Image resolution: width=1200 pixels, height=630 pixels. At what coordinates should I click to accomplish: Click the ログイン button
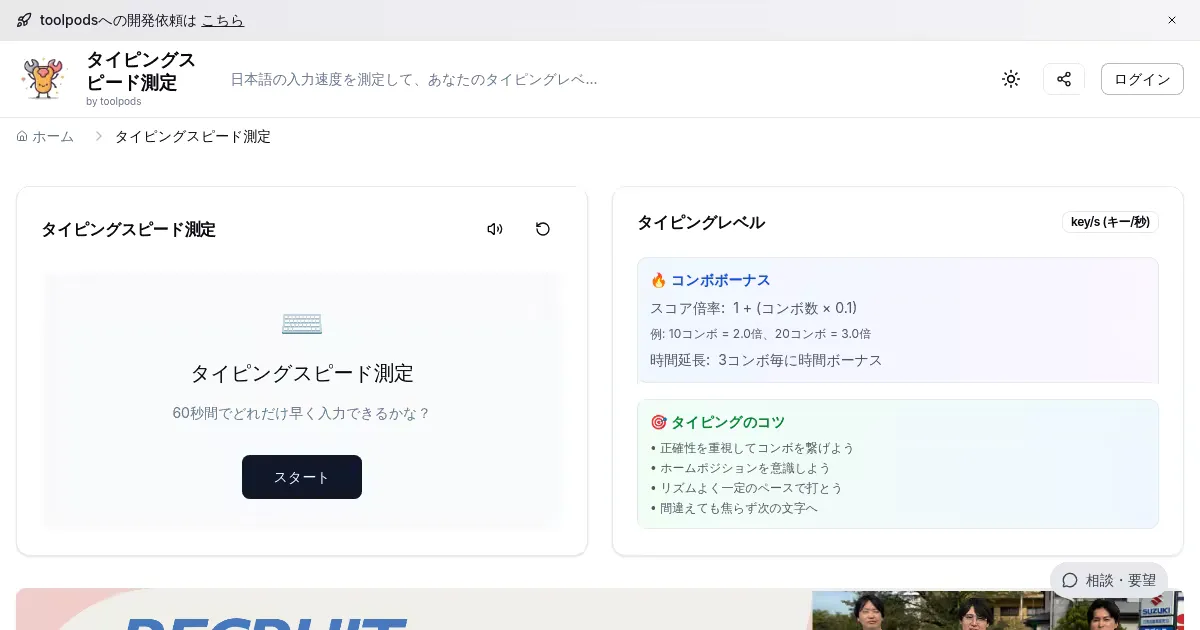[x=1141, y=79]
